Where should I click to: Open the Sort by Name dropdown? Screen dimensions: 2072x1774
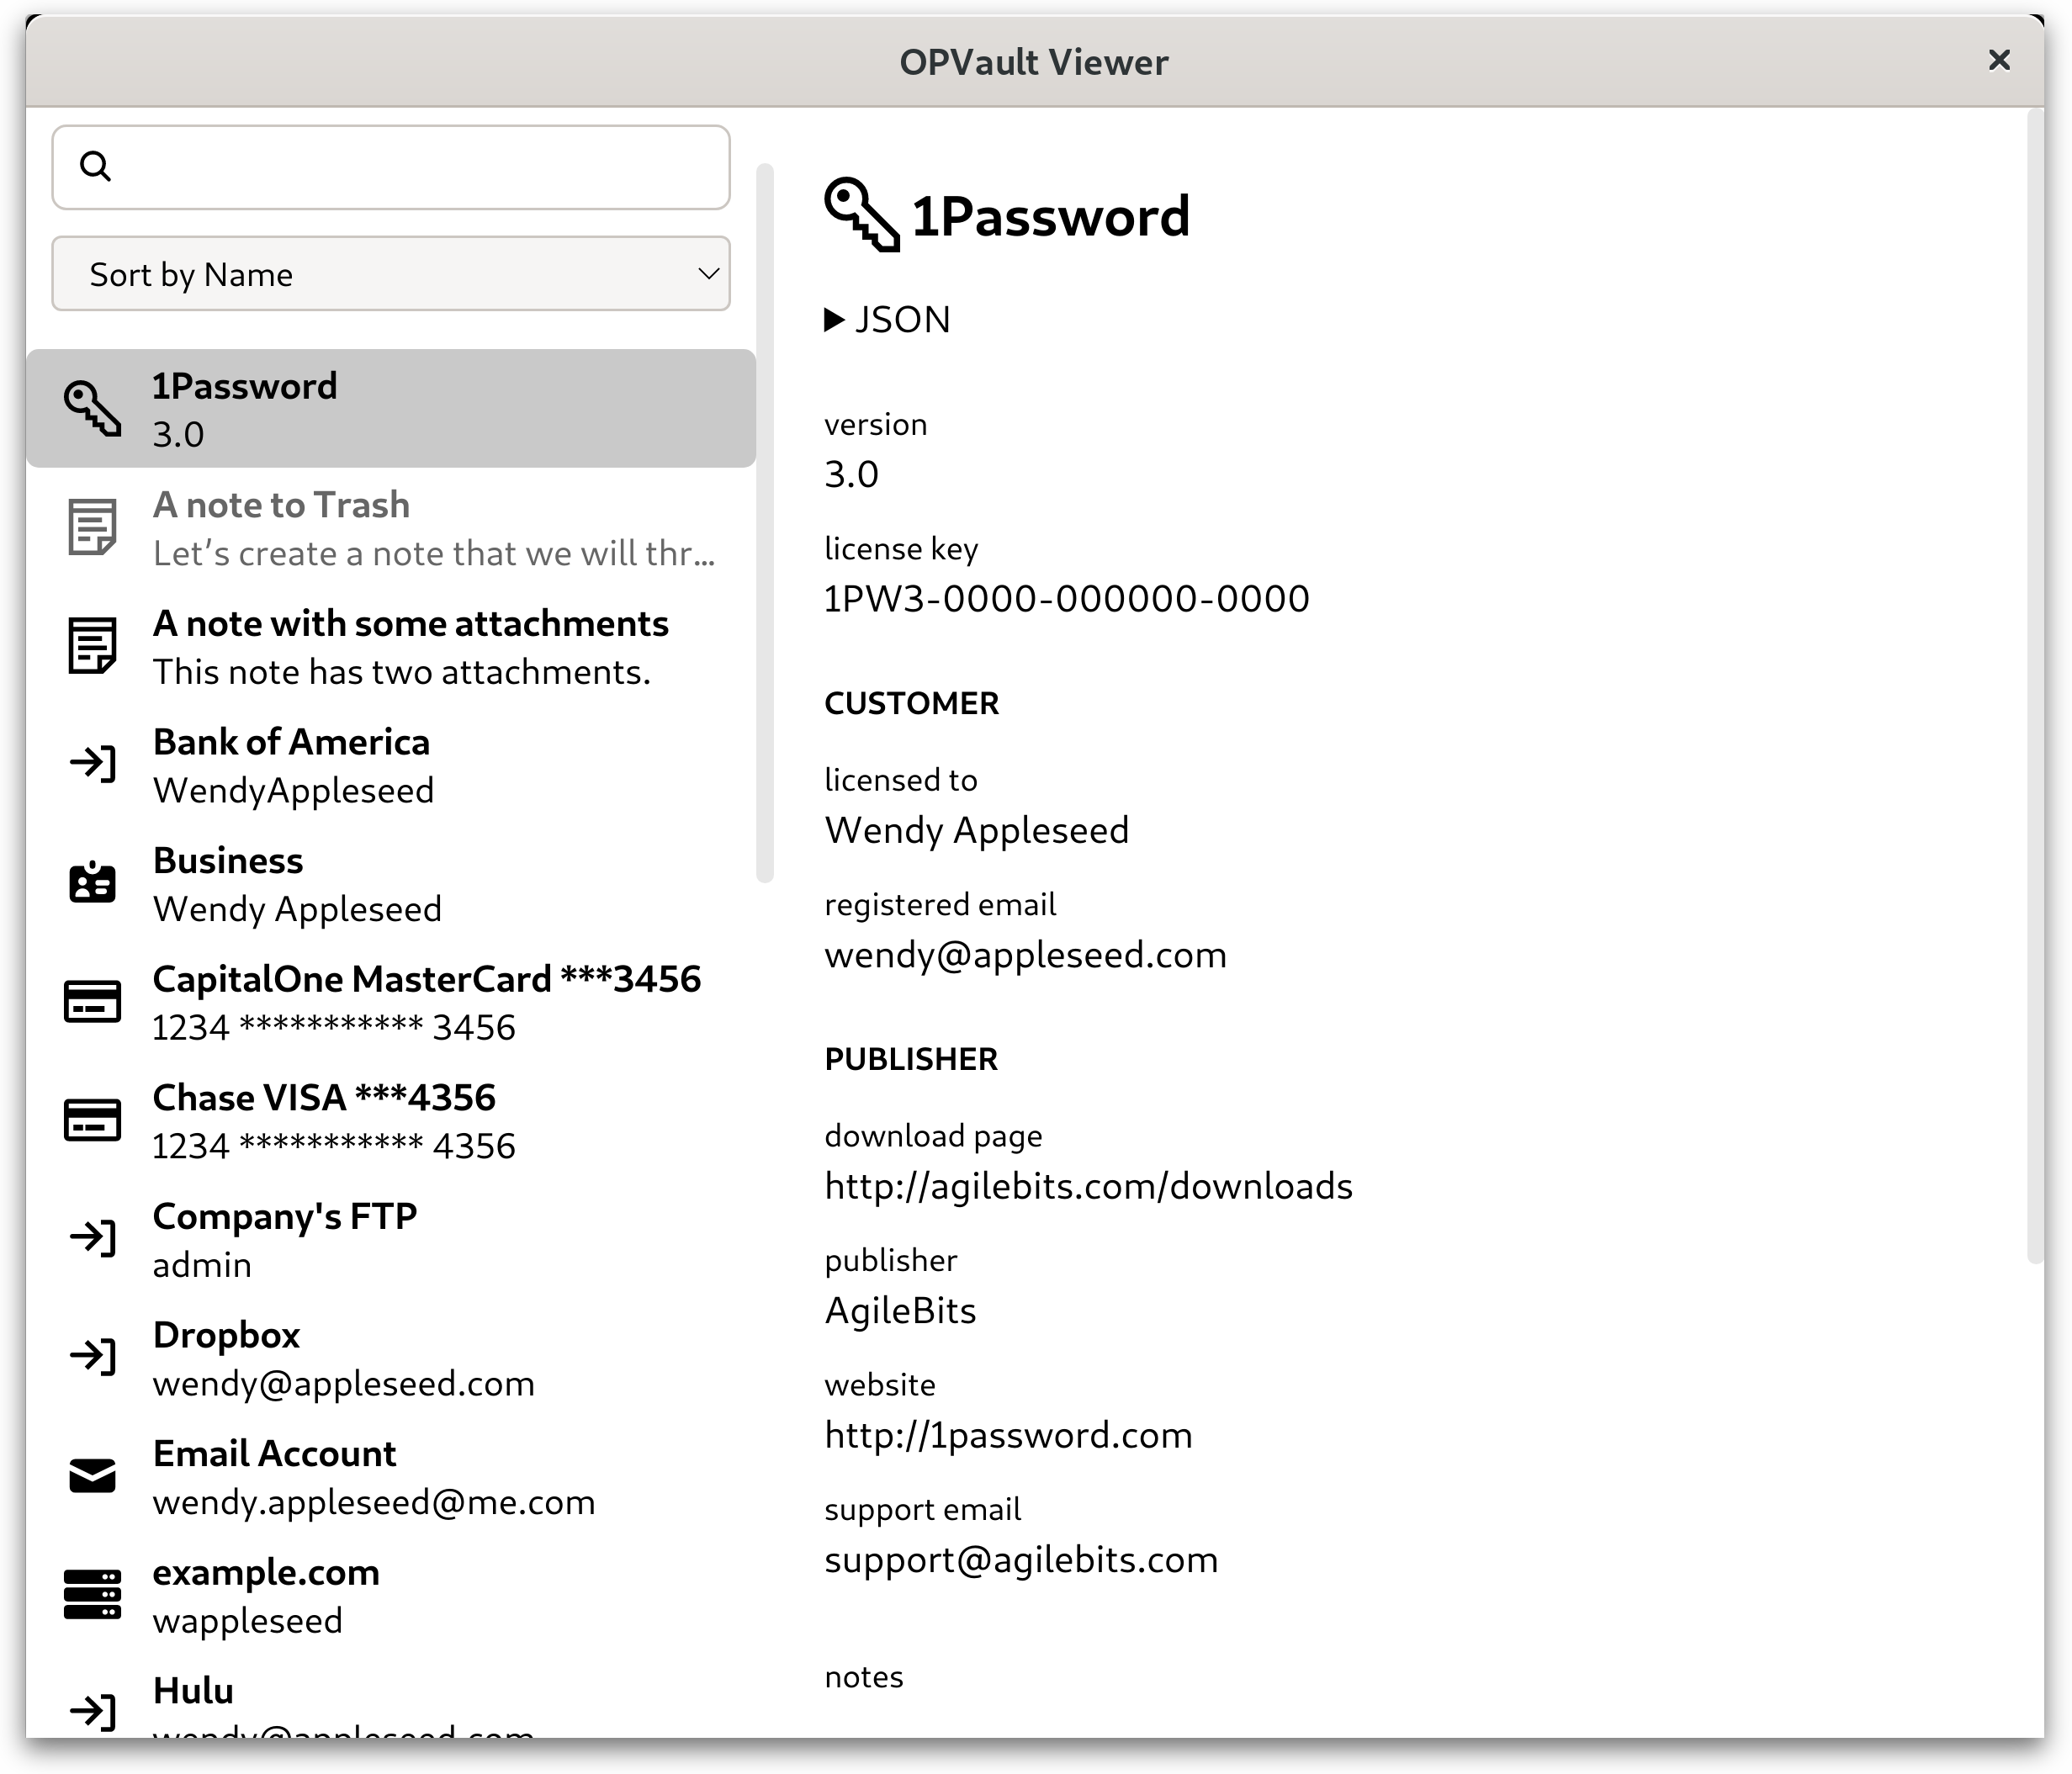(391, 274)
